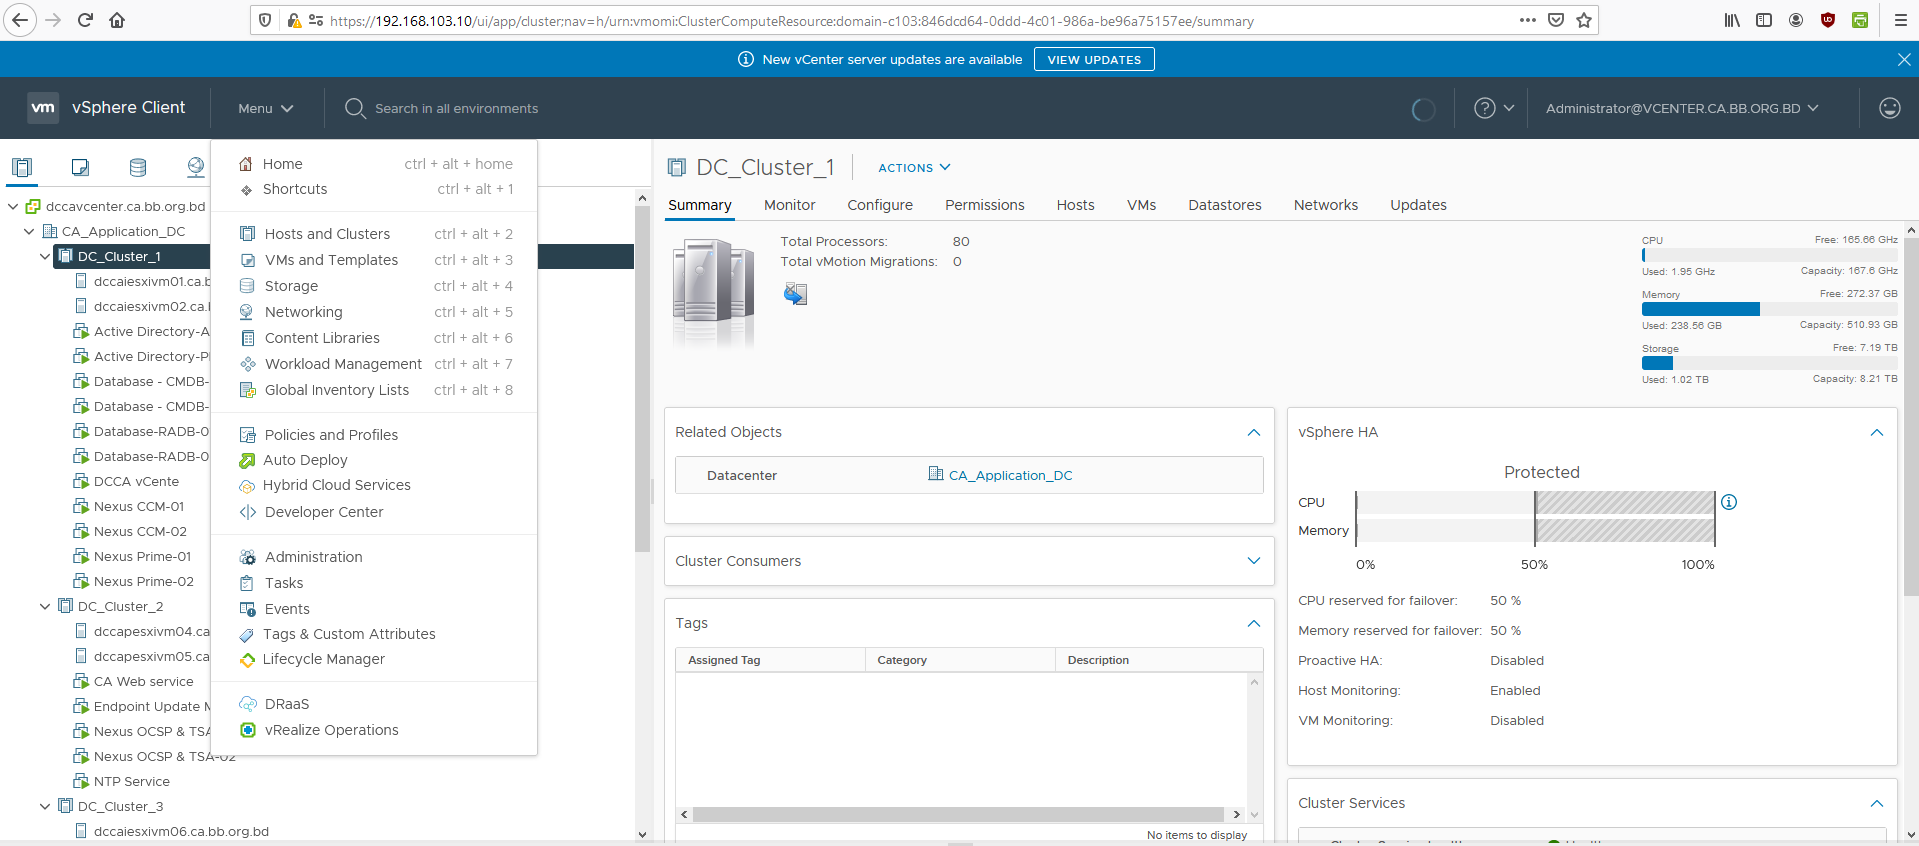Reload the page in the browser

click(x=85, y=20)
